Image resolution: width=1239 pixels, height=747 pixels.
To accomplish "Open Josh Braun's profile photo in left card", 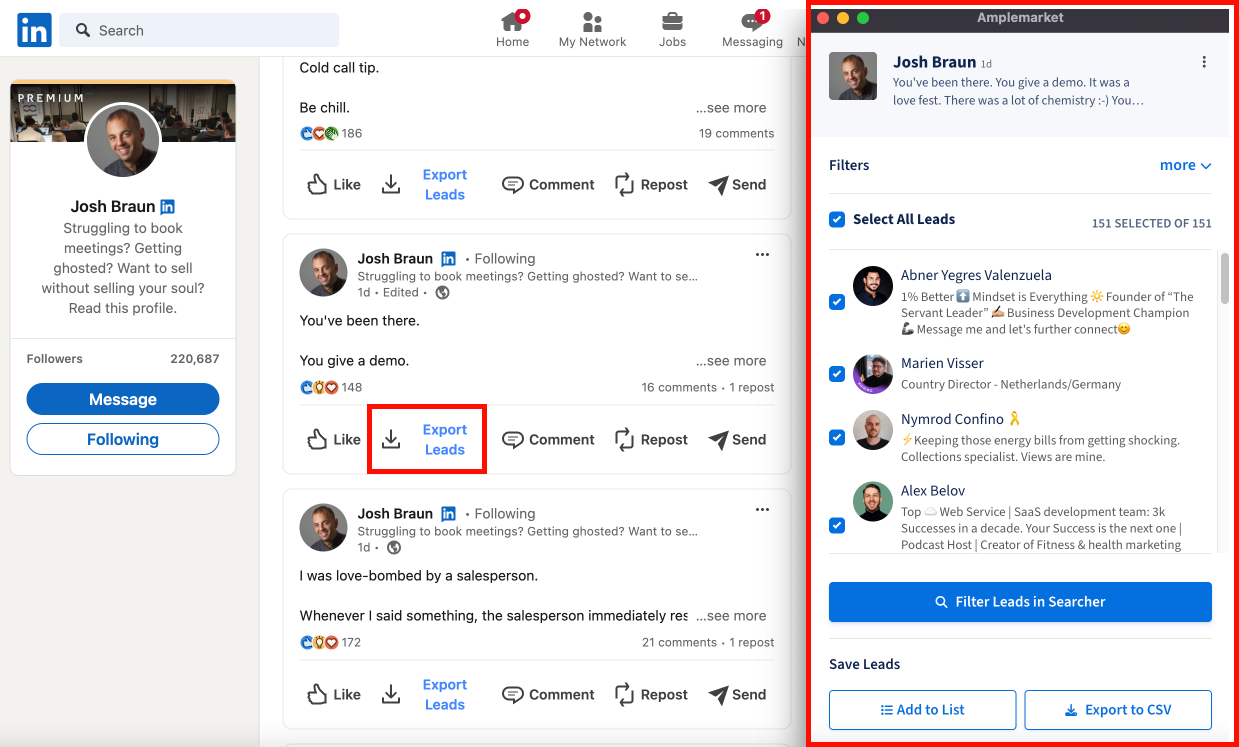I will pos(123,140).
